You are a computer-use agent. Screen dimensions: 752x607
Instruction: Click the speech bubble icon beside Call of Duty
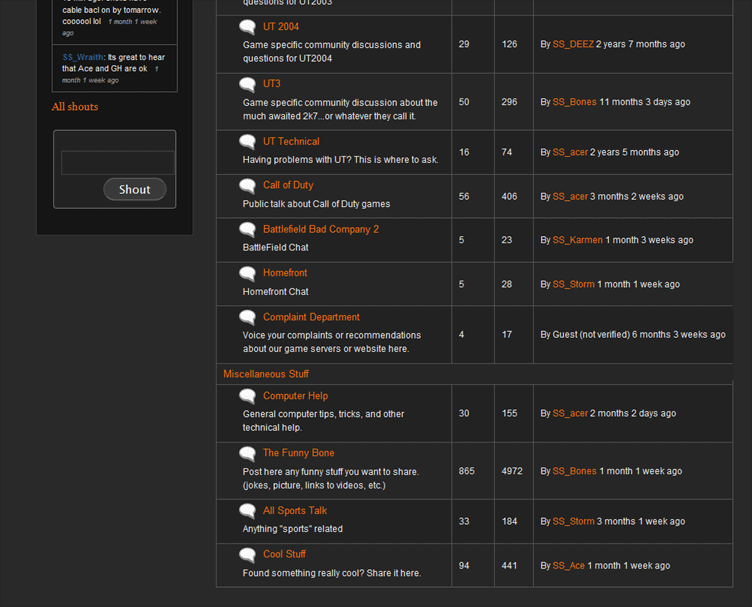pyautogui.click(x=247, y=186)
